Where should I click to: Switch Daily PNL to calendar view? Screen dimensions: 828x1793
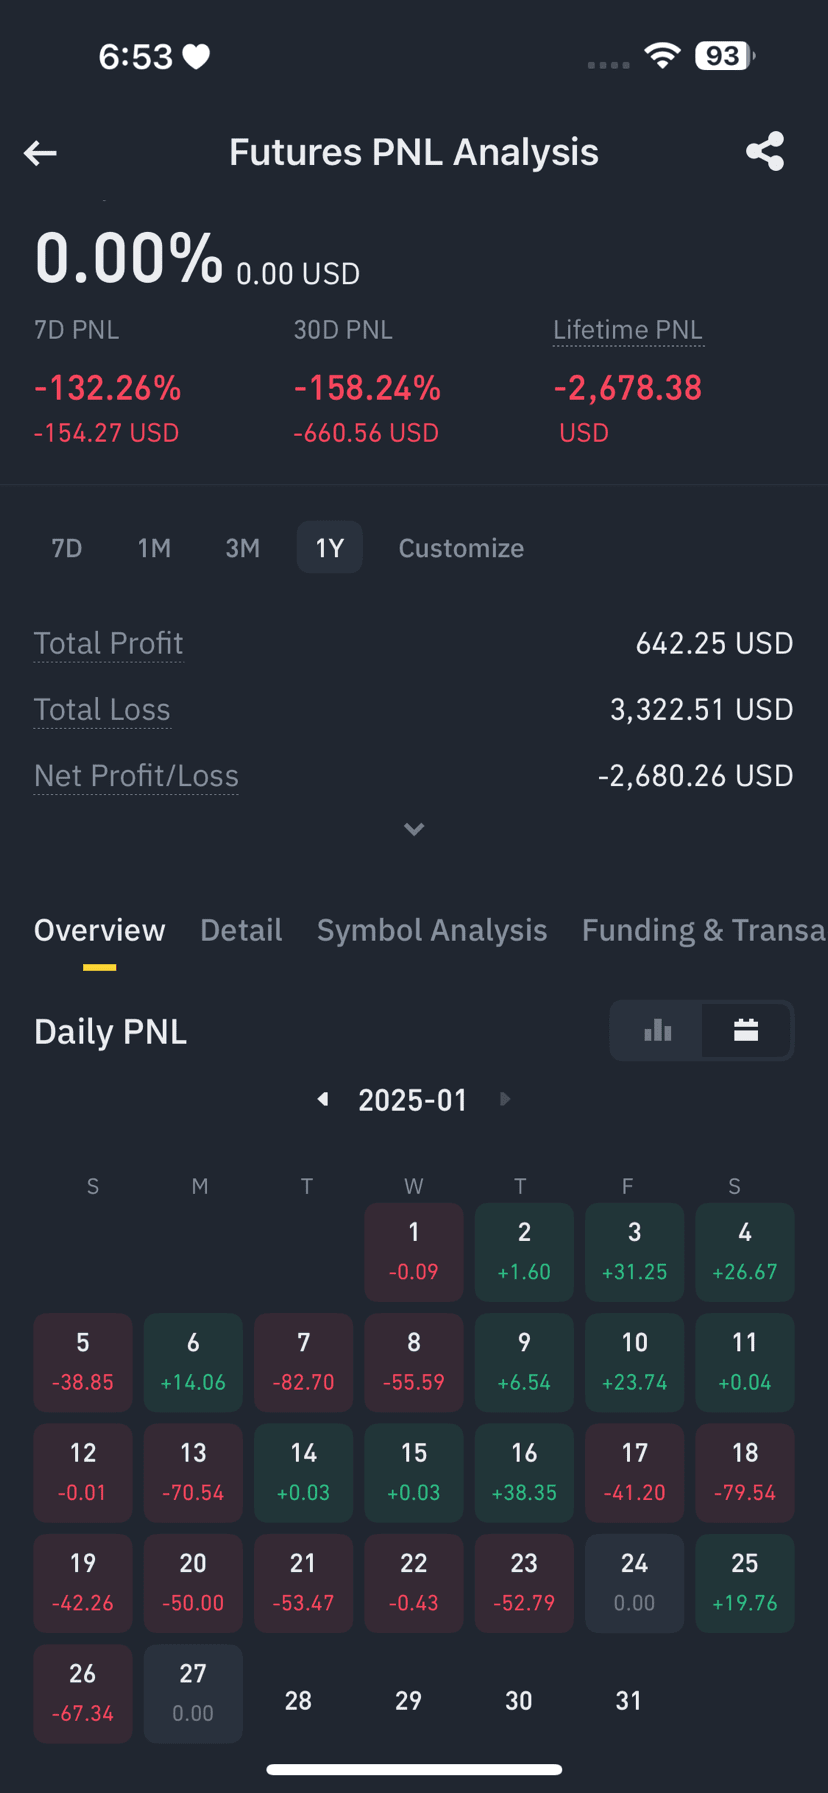746,1030
